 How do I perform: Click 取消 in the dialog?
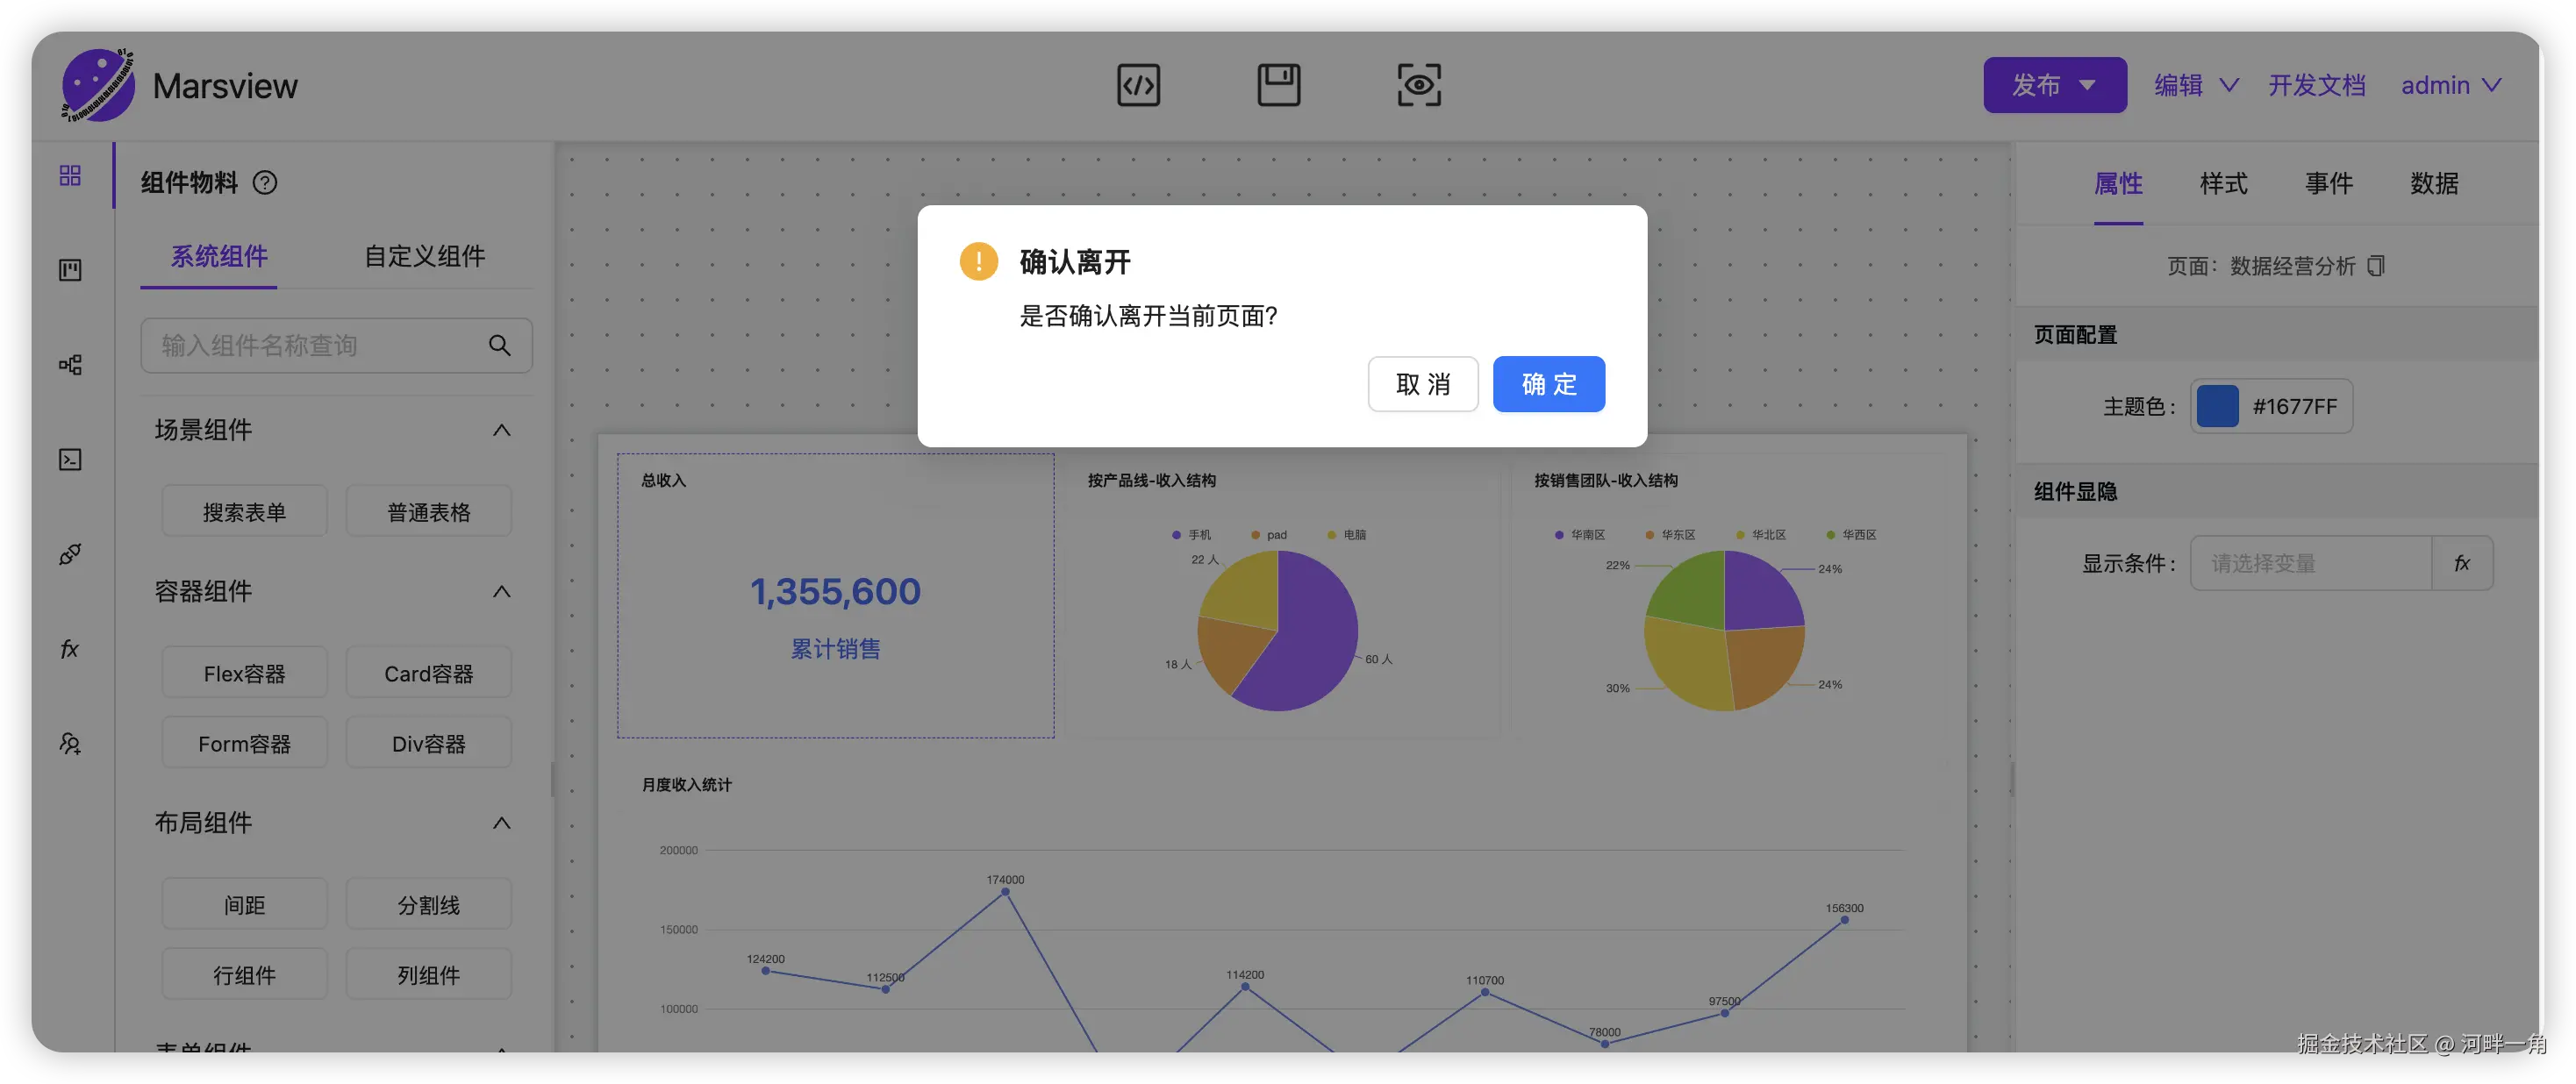tap(1422, 384)
